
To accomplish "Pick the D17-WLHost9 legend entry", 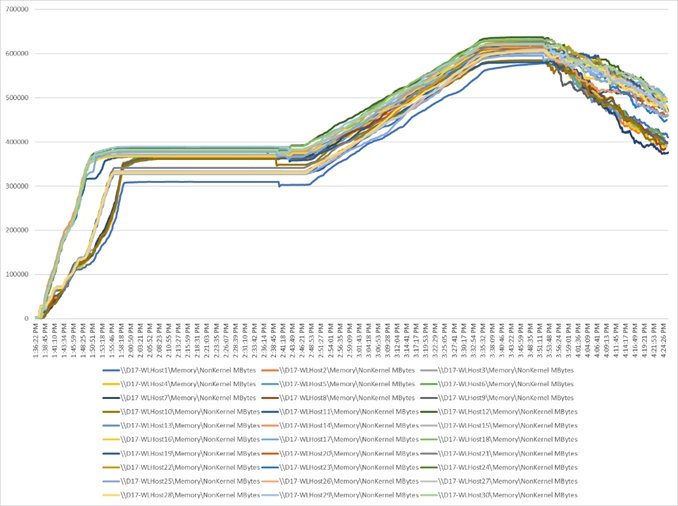I will point(497,398).
